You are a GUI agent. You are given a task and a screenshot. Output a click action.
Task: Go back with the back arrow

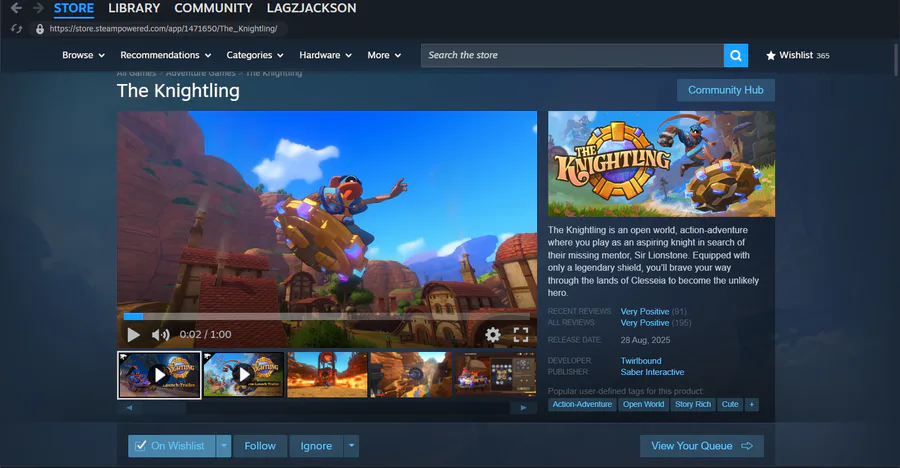coord(17,8)
